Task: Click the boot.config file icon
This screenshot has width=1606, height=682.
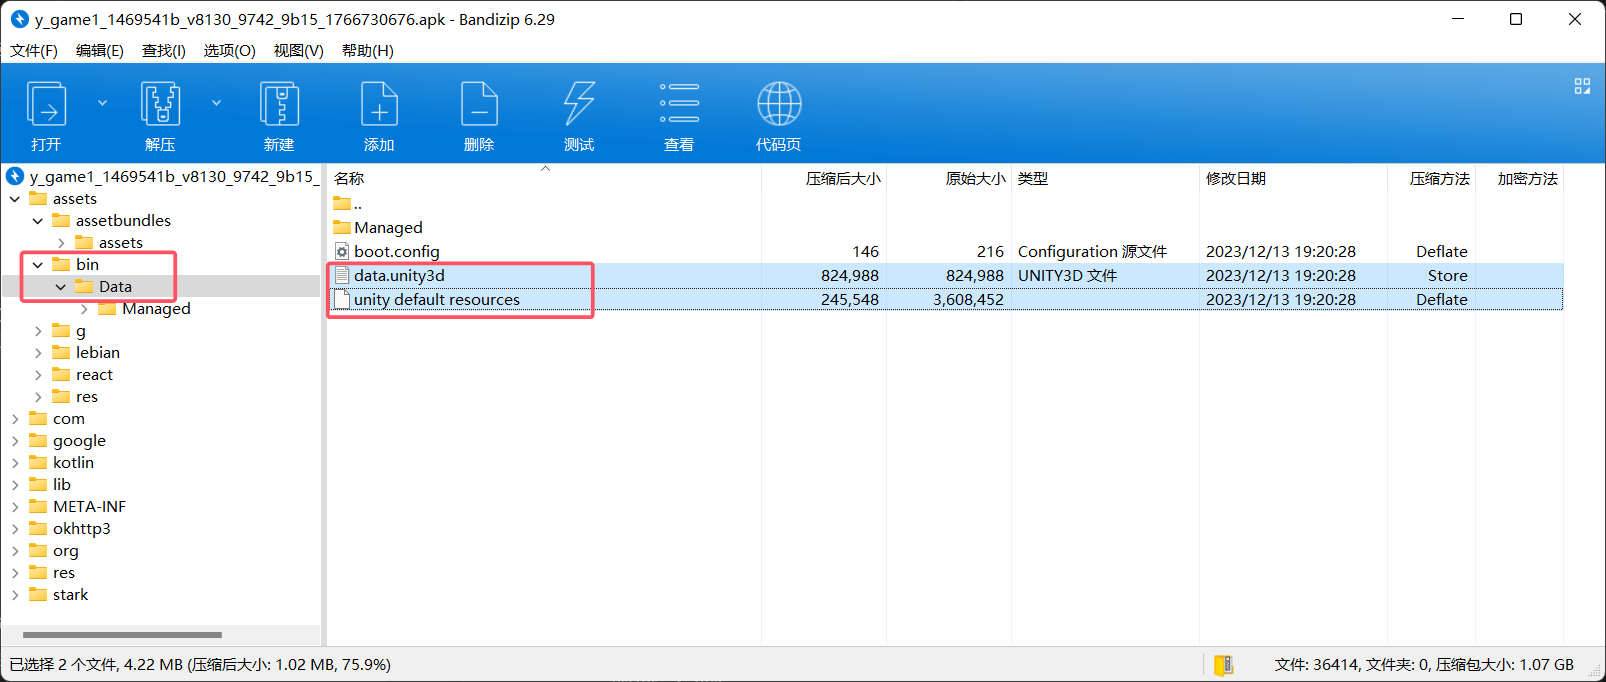Action: (x=342, y=252)
